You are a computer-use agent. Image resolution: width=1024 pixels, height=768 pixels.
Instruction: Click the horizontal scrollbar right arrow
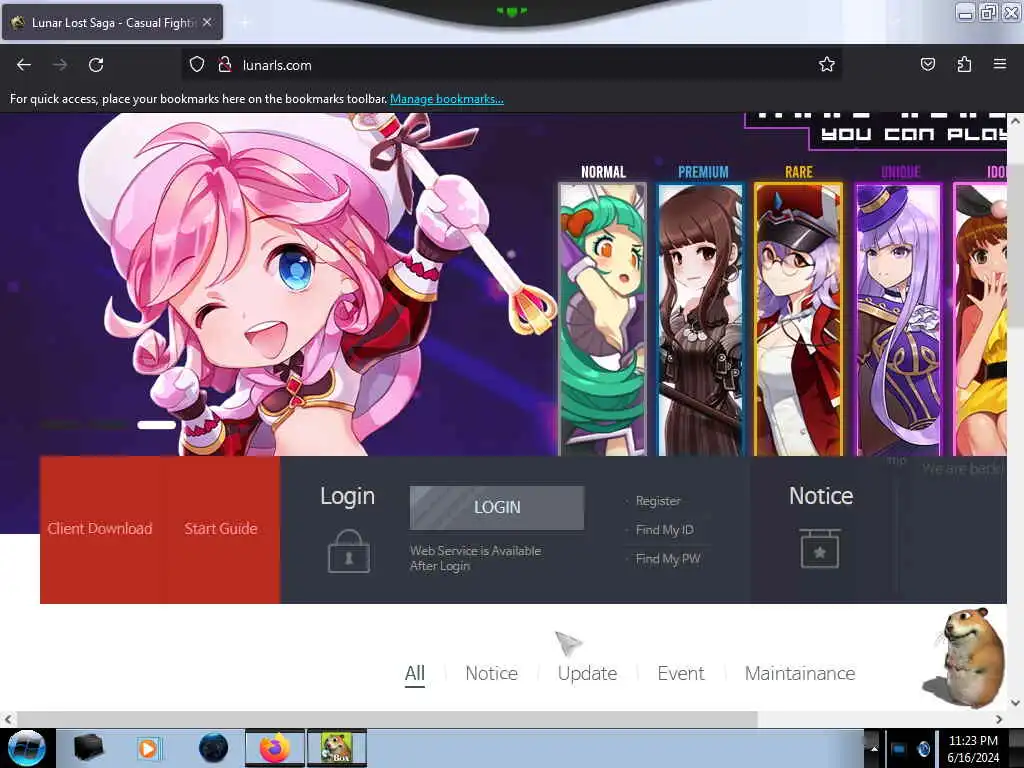(x=999, y=719)
